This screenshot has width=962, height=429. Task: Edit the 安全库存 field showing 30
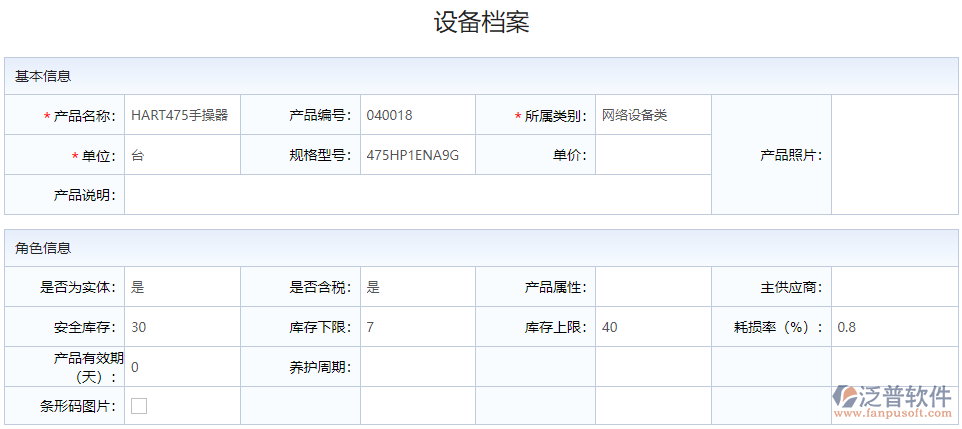click(182, 327)
